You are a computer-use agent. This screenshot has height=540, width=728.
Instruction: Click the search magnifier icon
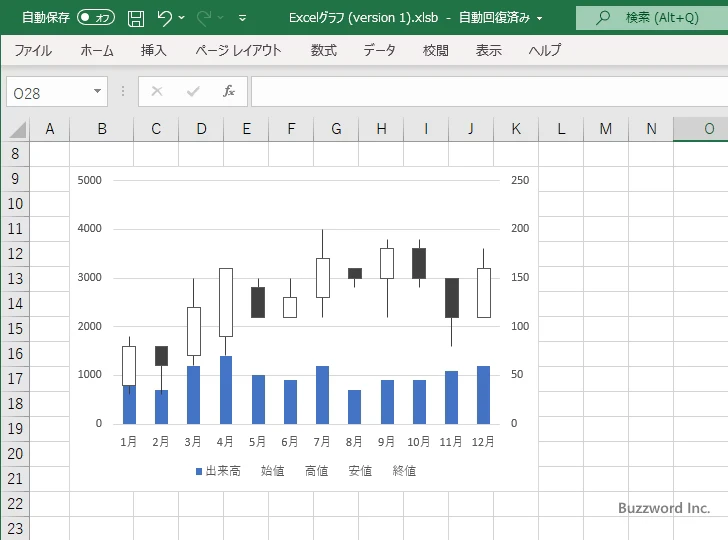(603, 18)
